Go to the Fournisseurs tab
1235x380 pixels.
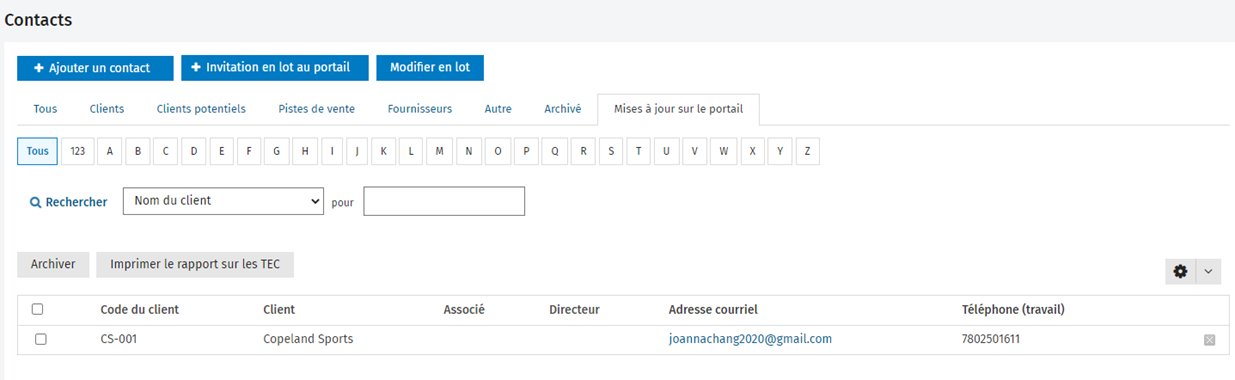(420, 109)
